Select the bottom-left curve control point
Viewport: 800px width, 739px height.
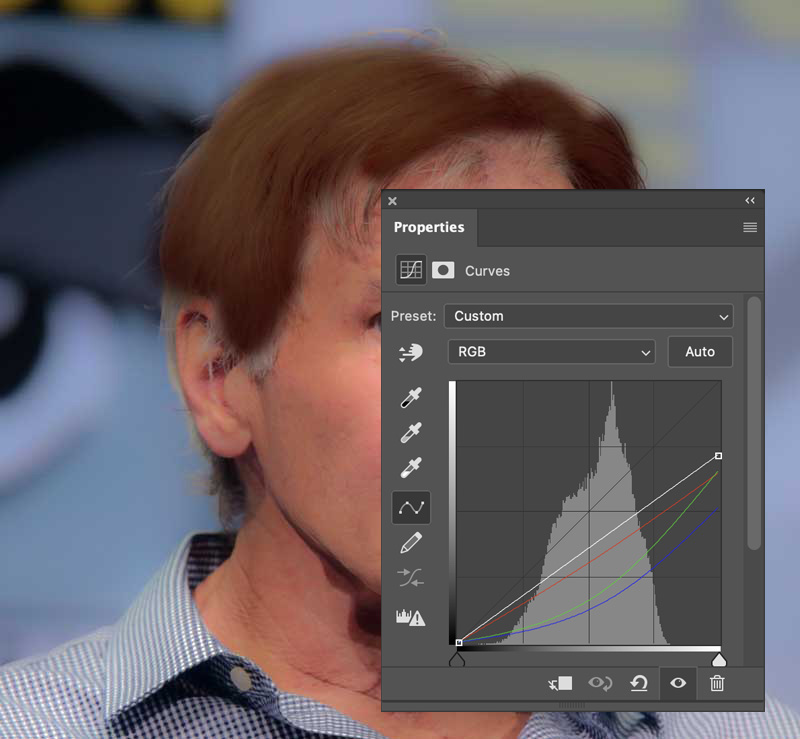pyautogui.click(x=459, y=643)
